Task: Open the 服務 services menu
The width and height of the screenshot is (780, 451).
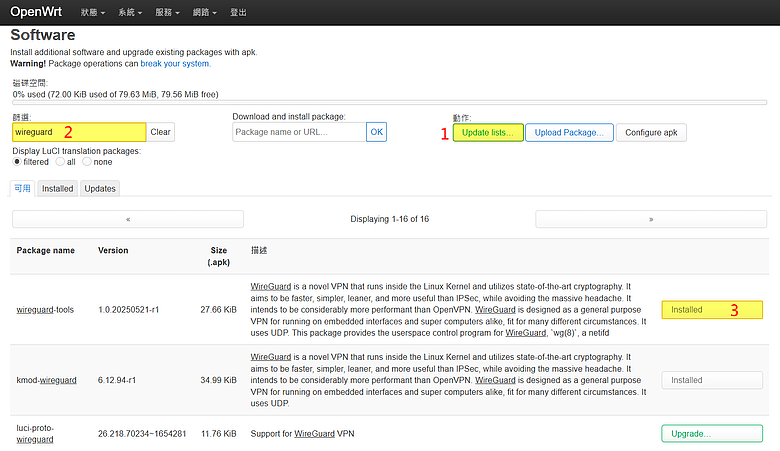Action: pyautogui.click(x=167, y=12)
